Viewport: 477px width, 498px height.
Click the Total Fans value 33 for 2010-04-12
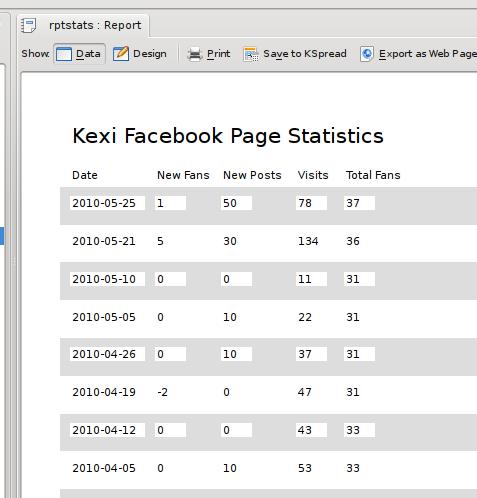point(359,430)
